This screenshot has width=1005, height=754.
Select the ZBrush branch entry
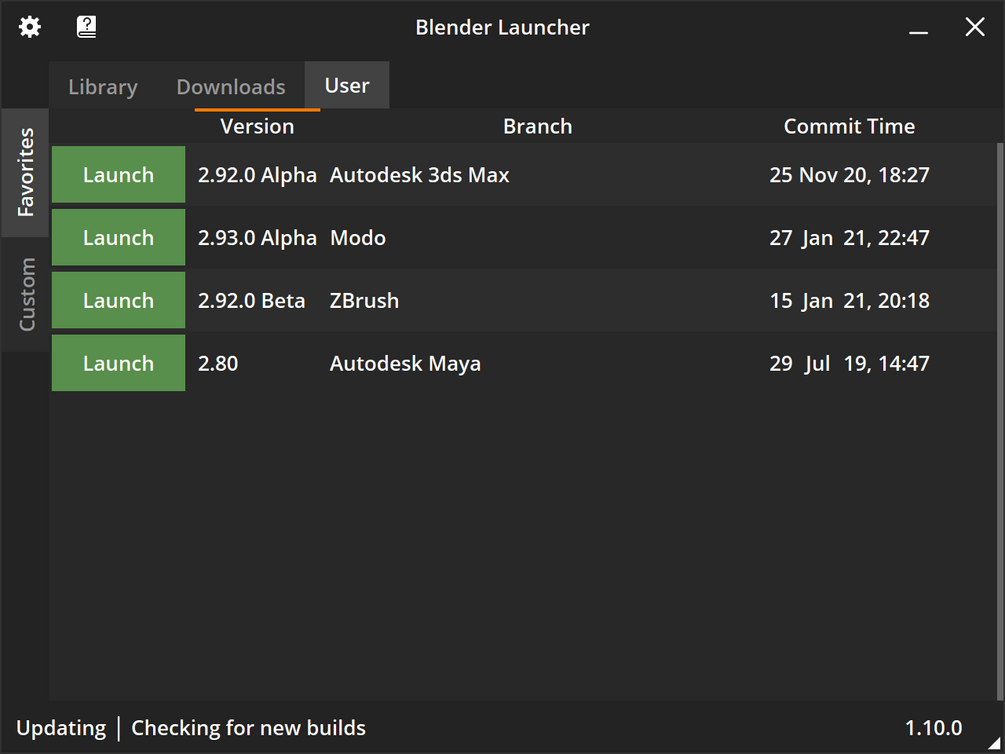[x=365, y=301]
